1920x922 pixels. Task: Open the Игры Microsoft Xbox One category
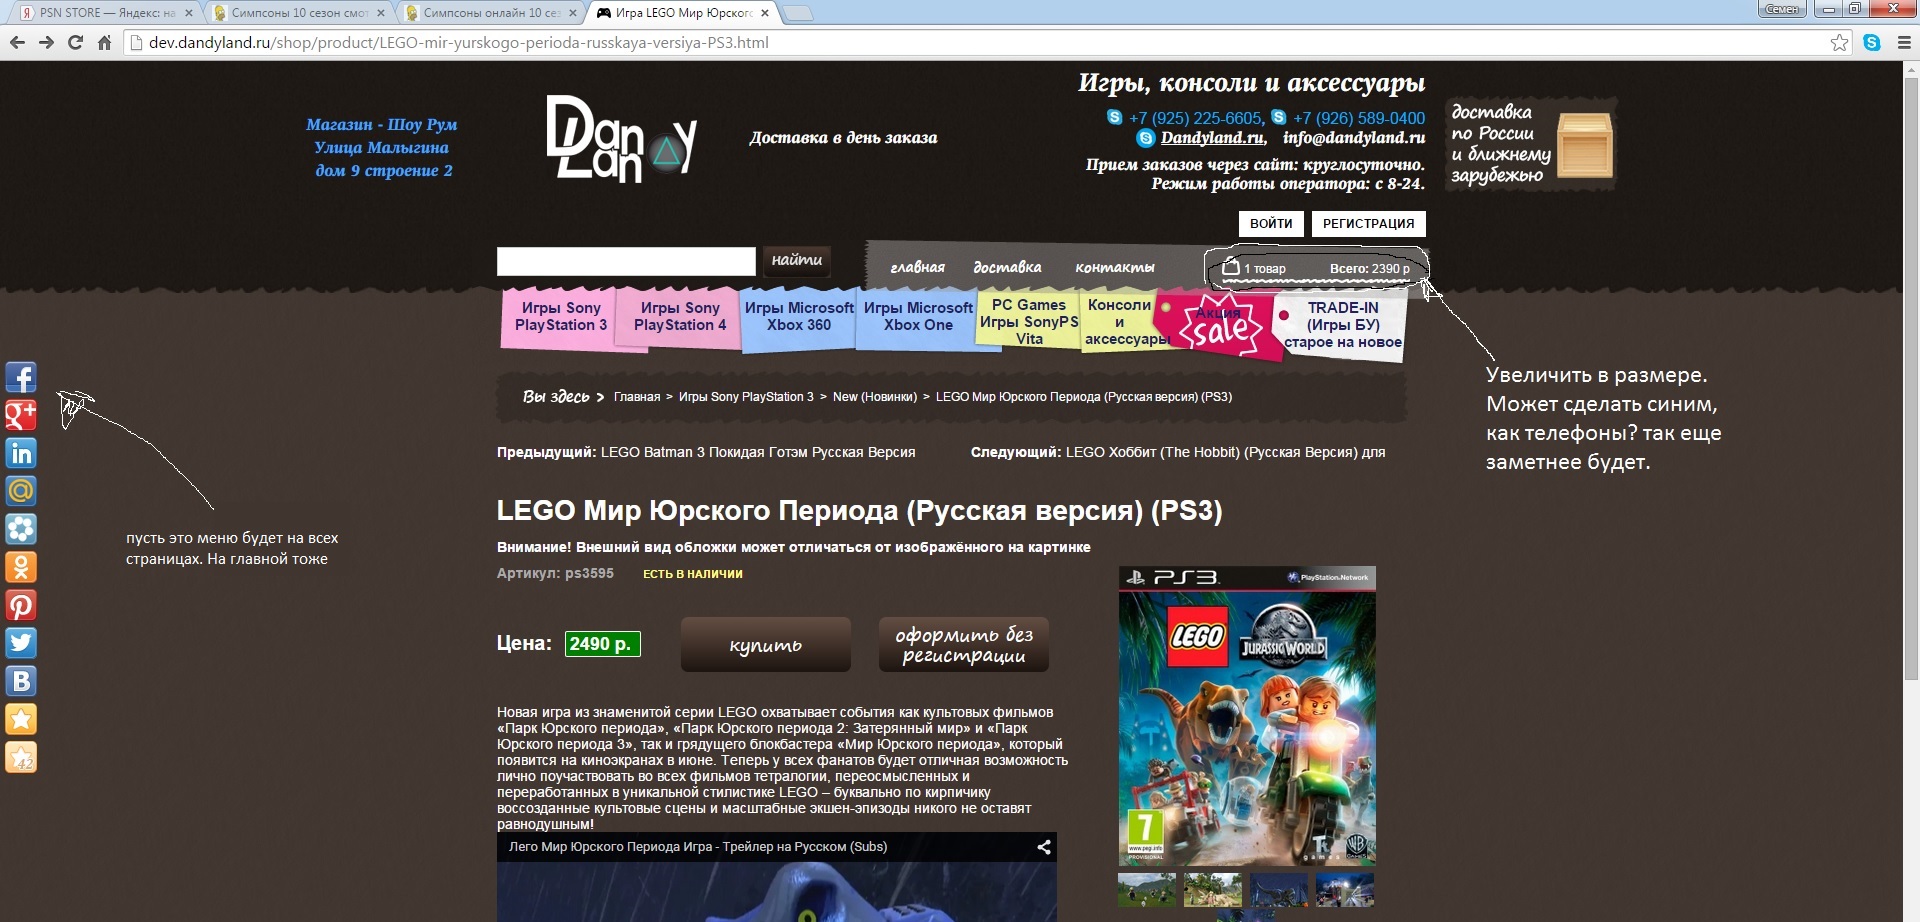click(x=918, y=317)
